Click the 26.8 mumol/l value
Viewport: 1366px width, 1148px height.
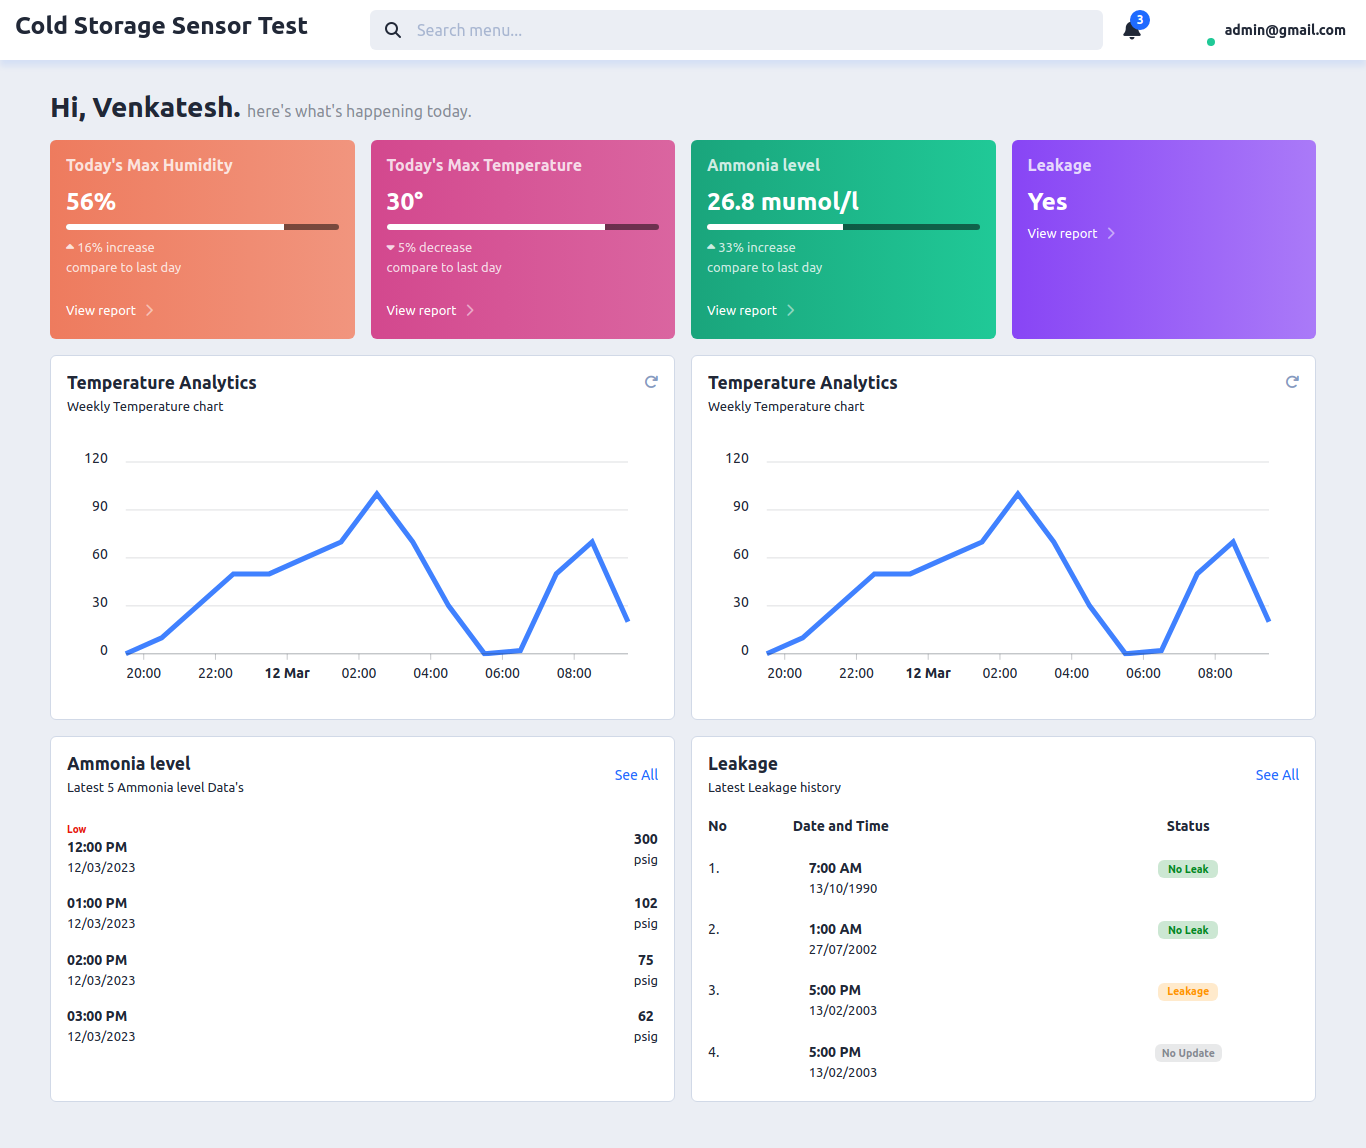pyautogui.click(x=783, y=202)
